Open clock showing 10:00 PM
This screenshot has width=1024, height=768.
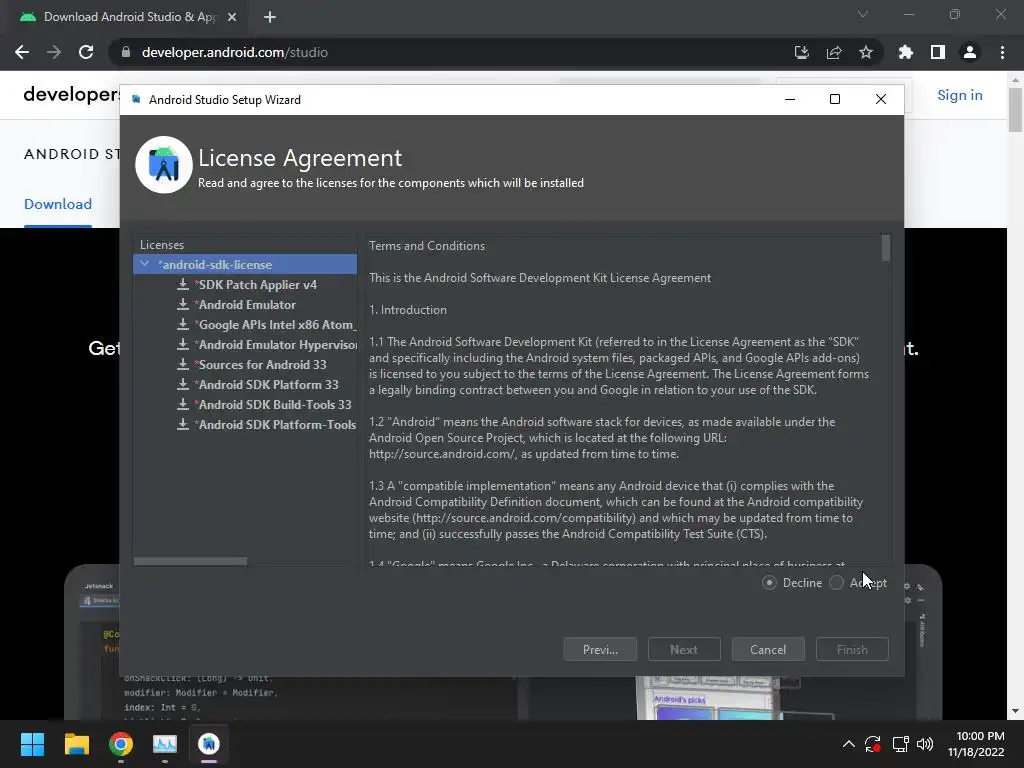(976, 744)
